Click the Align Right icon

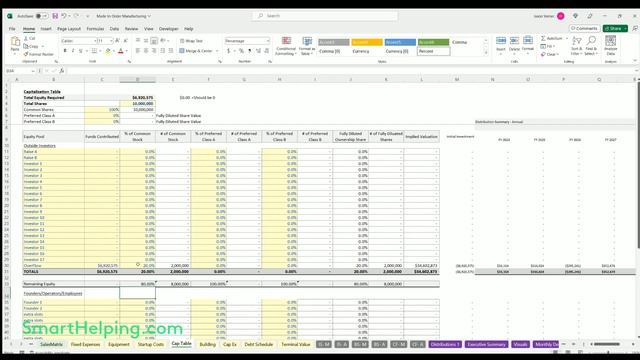(154, 51)
